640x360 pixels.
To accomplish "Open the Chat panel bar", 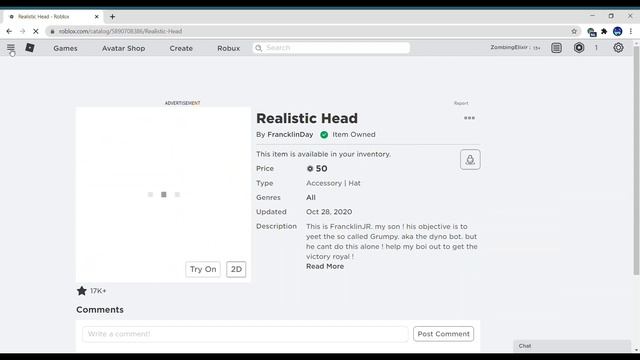I will point(572,346).
